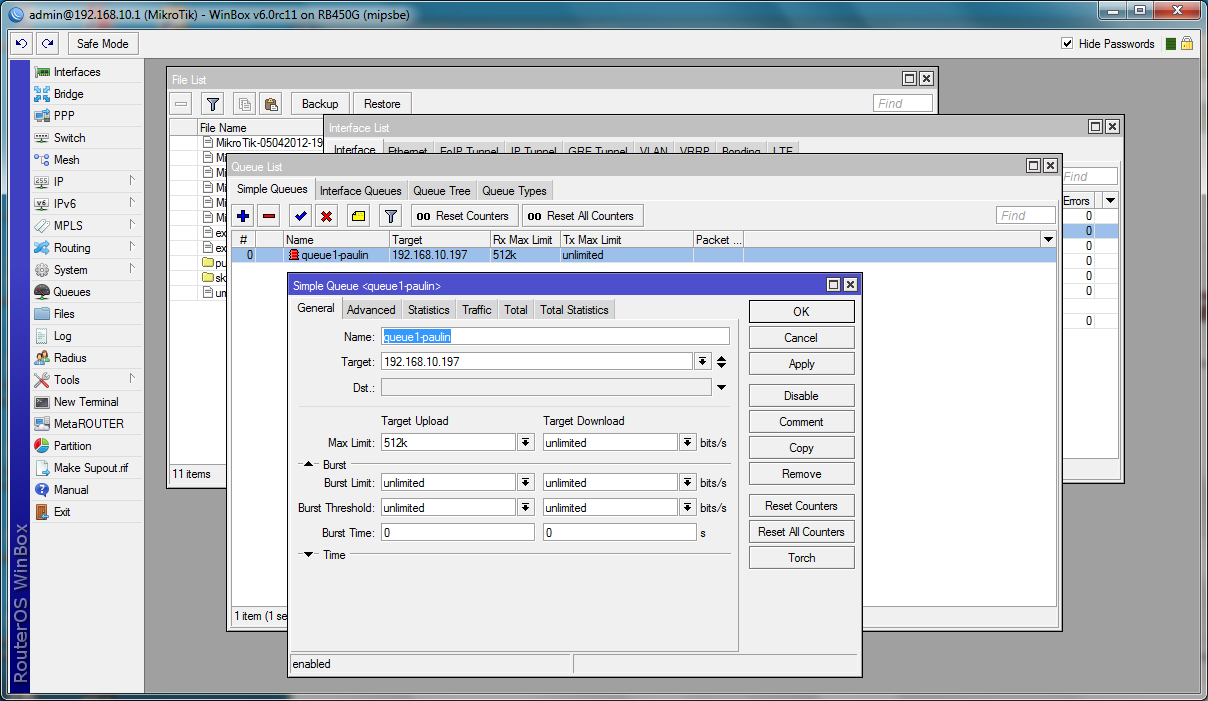Collapse the Burst section

(309, 465)
